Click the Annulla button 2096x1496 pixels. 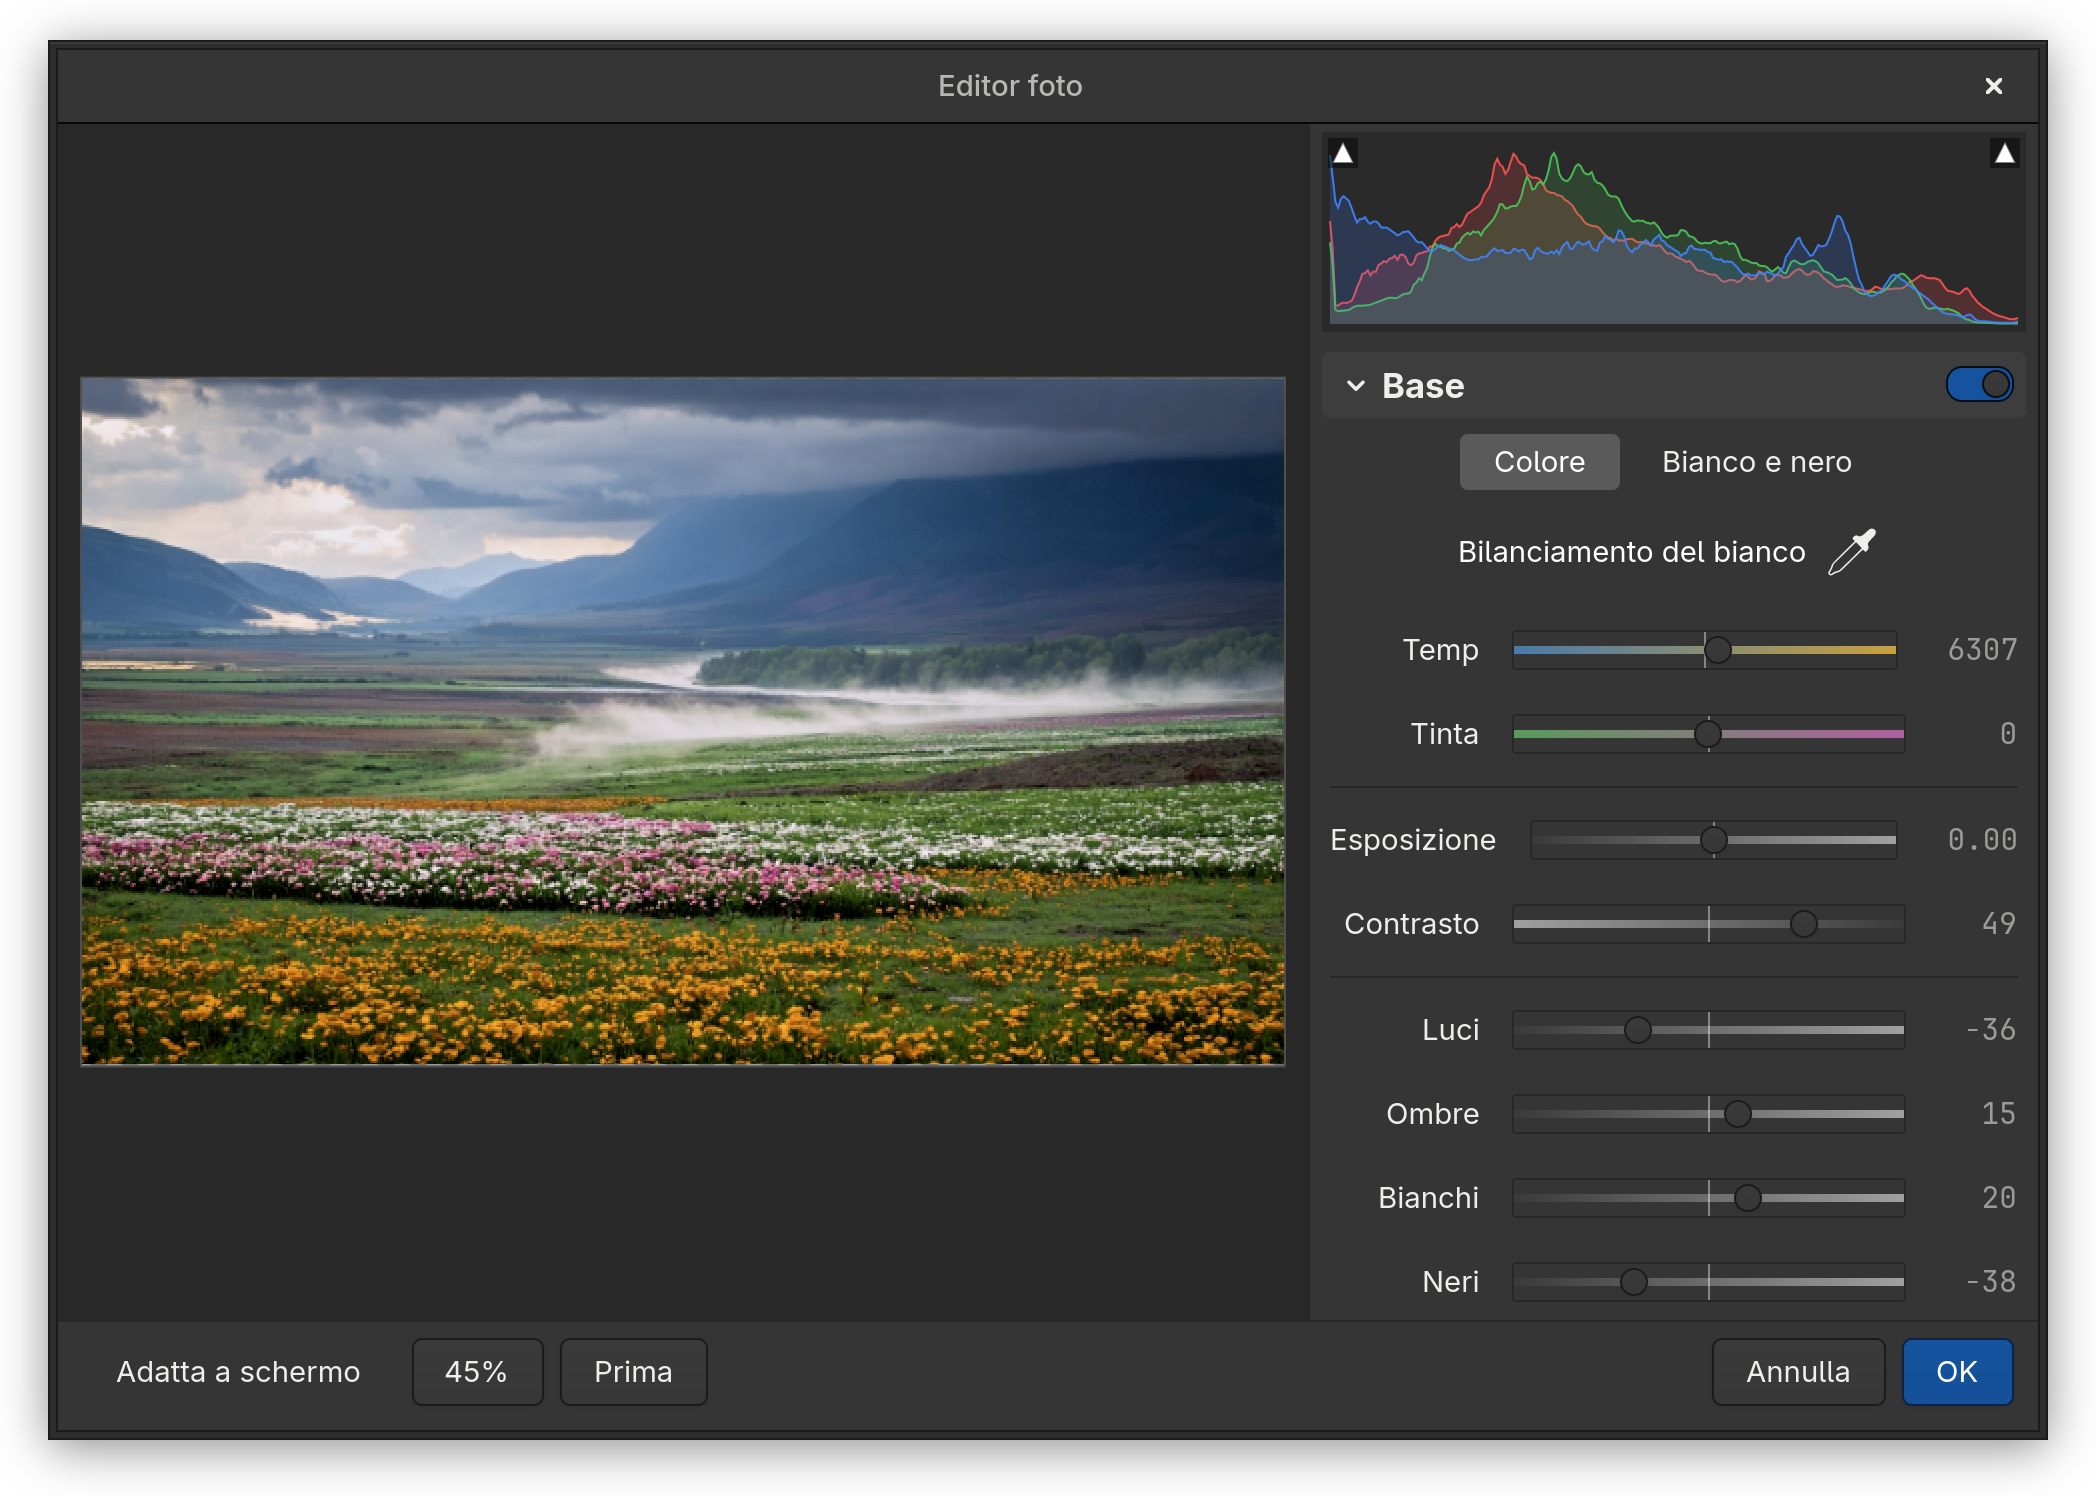point(1798,1372)
